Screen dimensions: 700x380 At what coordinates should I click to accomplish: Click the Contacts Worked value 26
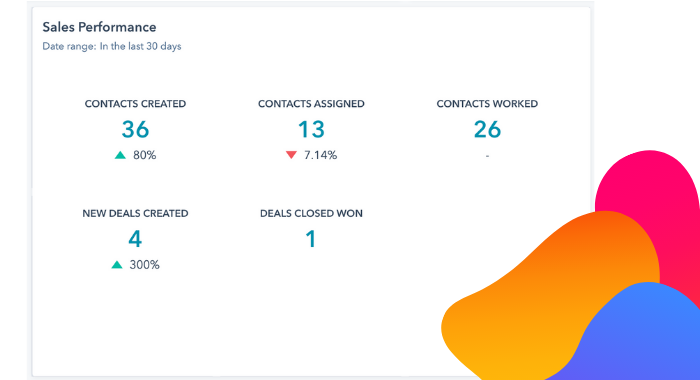click(487, 129)
